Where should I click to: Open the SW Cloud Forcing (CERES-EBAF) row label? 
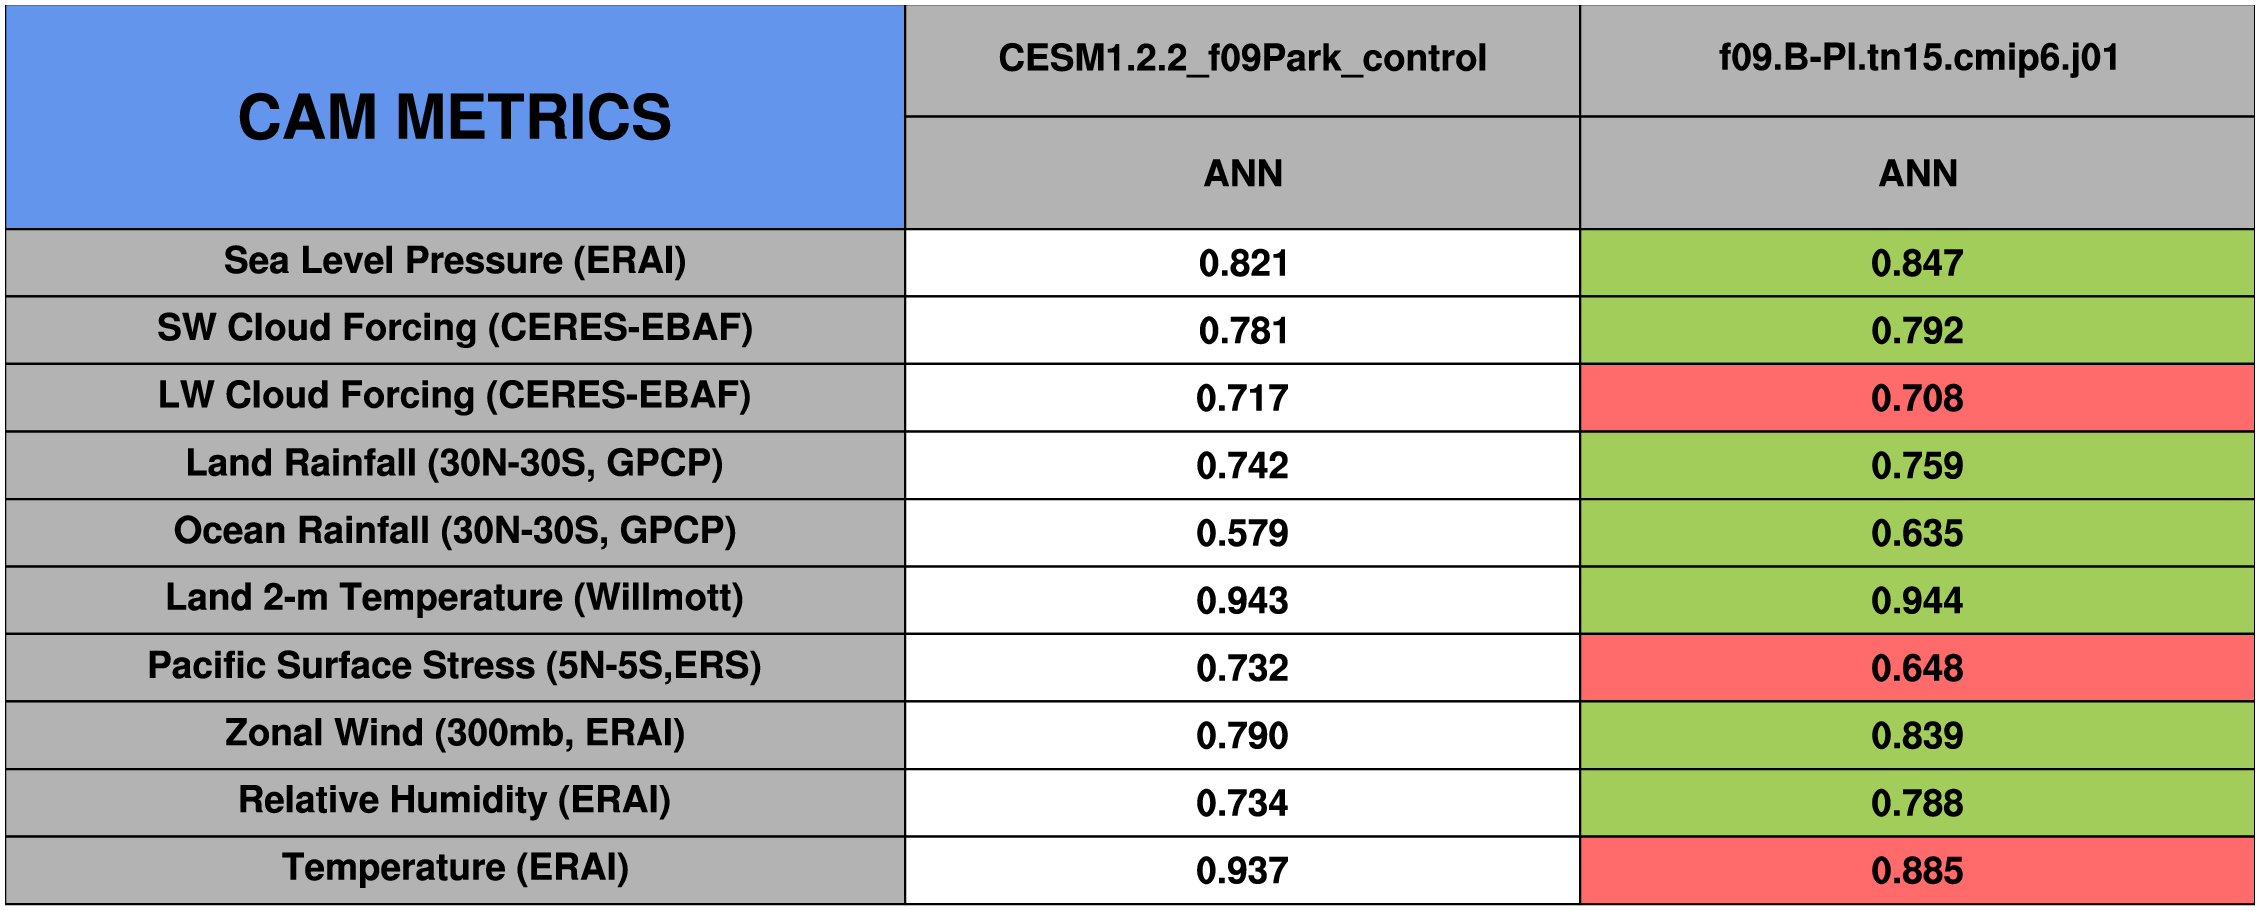point(455,328)
